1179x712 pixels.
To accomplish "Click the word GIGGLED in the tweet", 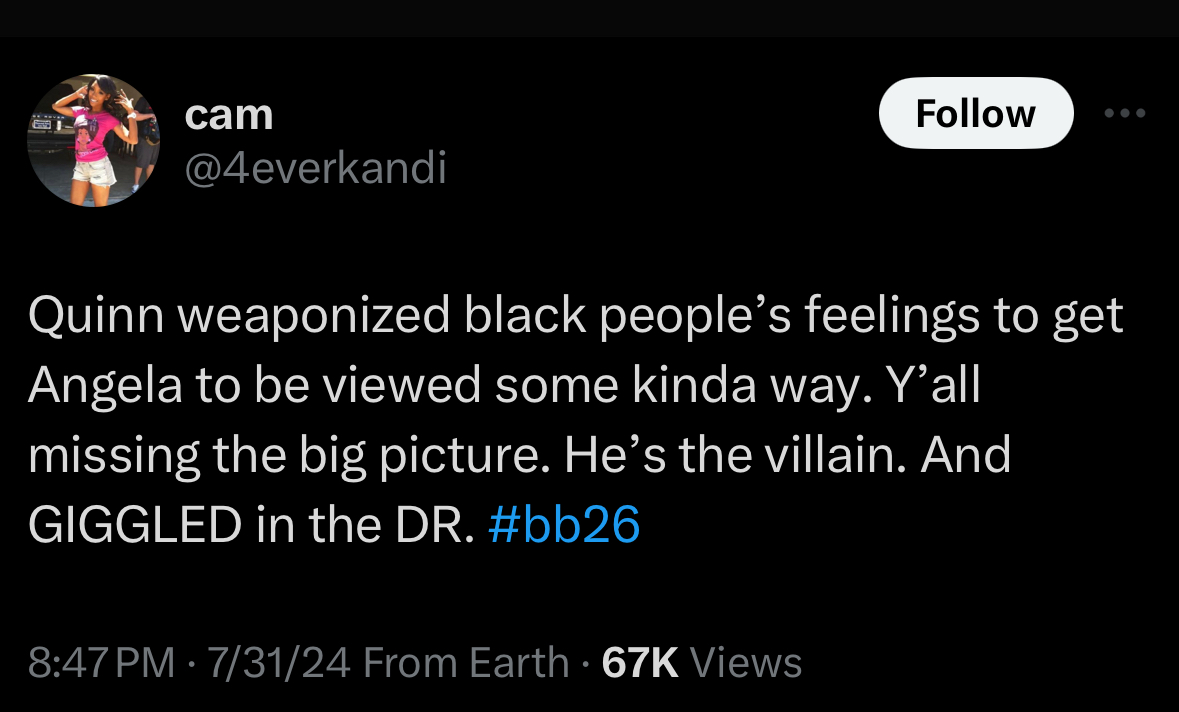I will point(135,524).
